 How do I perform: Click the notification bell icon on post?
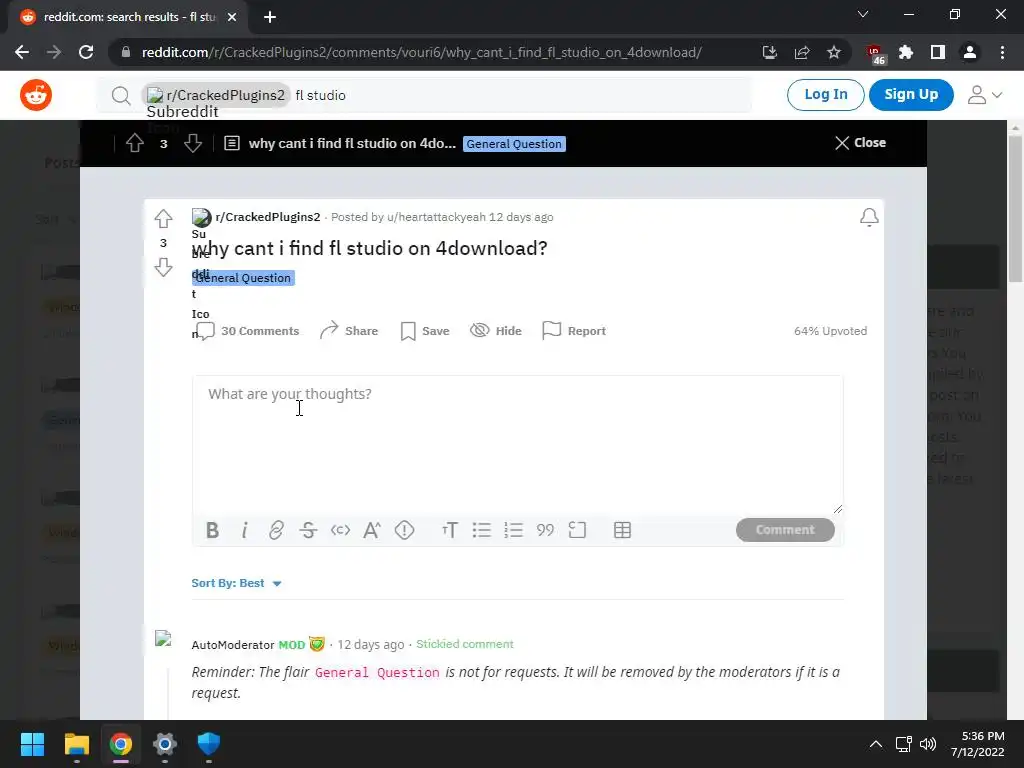[x=869, y=217]
